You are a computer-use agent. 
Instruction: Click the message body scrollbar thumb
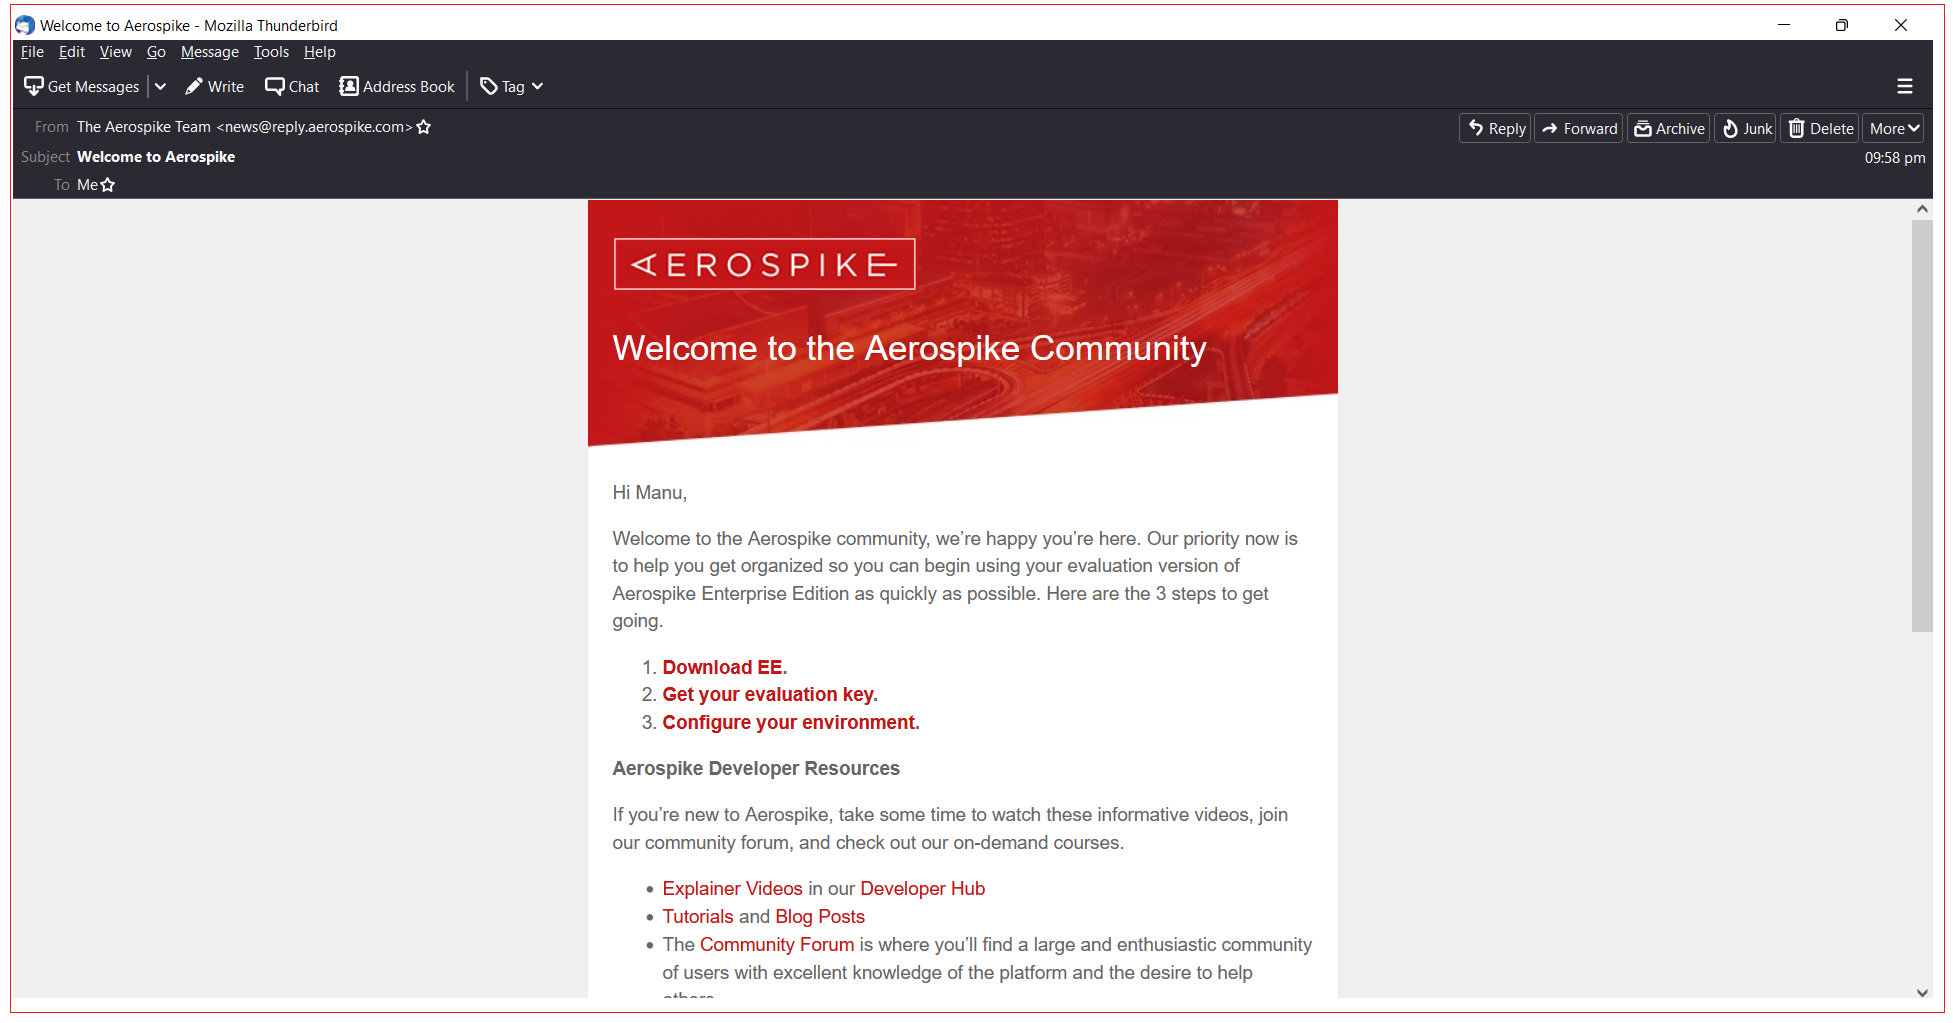(x=1921, y=426)
